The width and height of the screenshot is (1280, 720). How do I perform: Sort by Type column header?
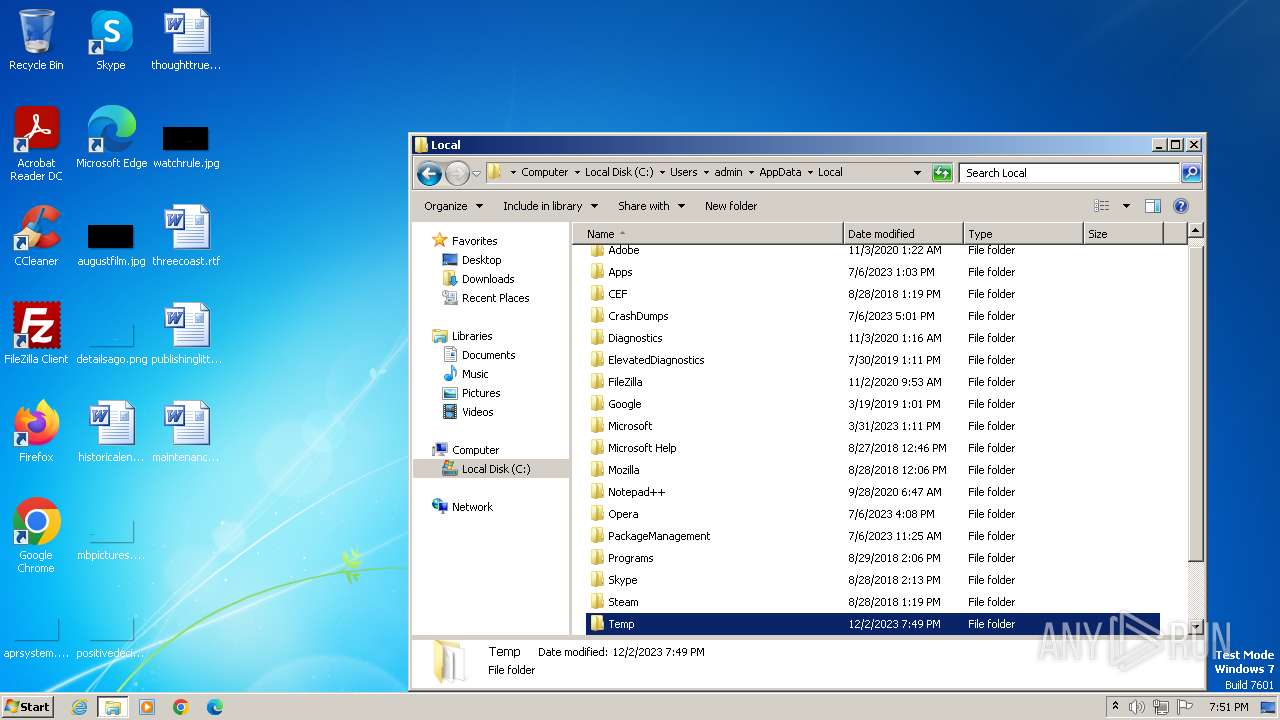coord(1023,234)
